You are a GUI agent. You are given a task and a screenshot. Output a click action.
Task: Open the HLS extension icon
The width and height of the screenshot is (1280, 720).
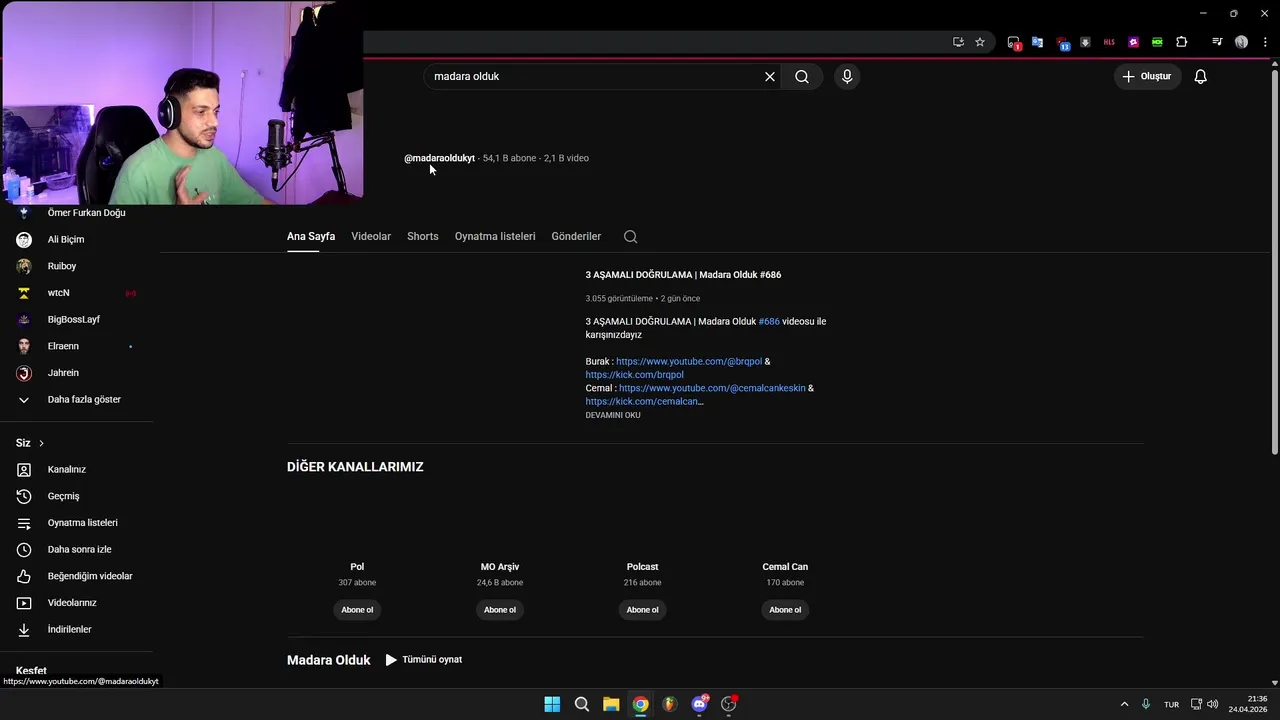coord(1109,42)
